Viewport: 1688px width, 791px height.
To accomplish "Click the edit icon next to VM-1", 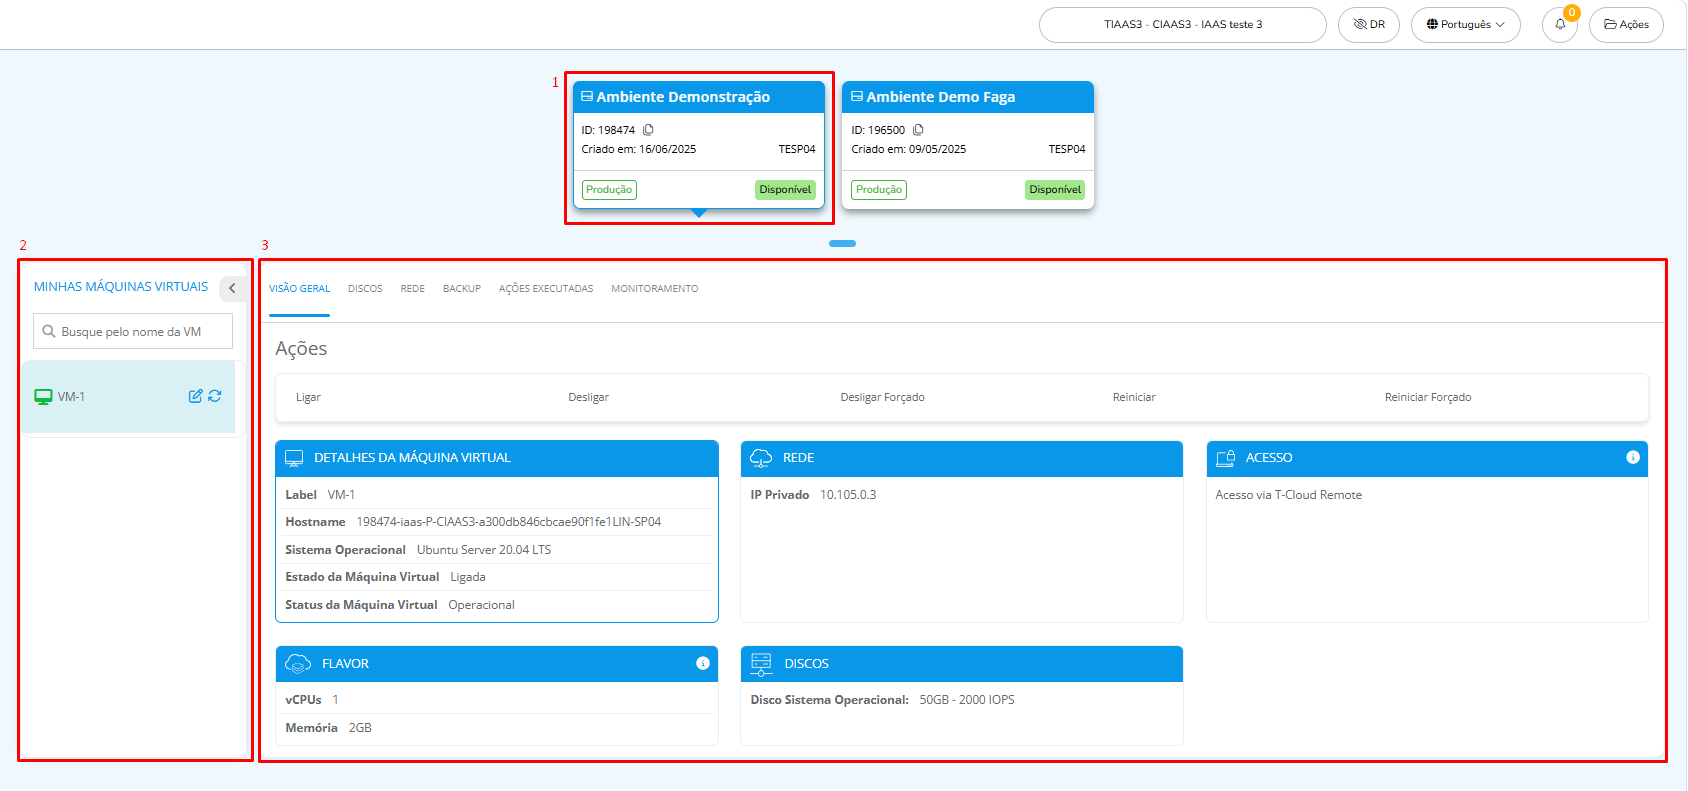I will 195,396.
